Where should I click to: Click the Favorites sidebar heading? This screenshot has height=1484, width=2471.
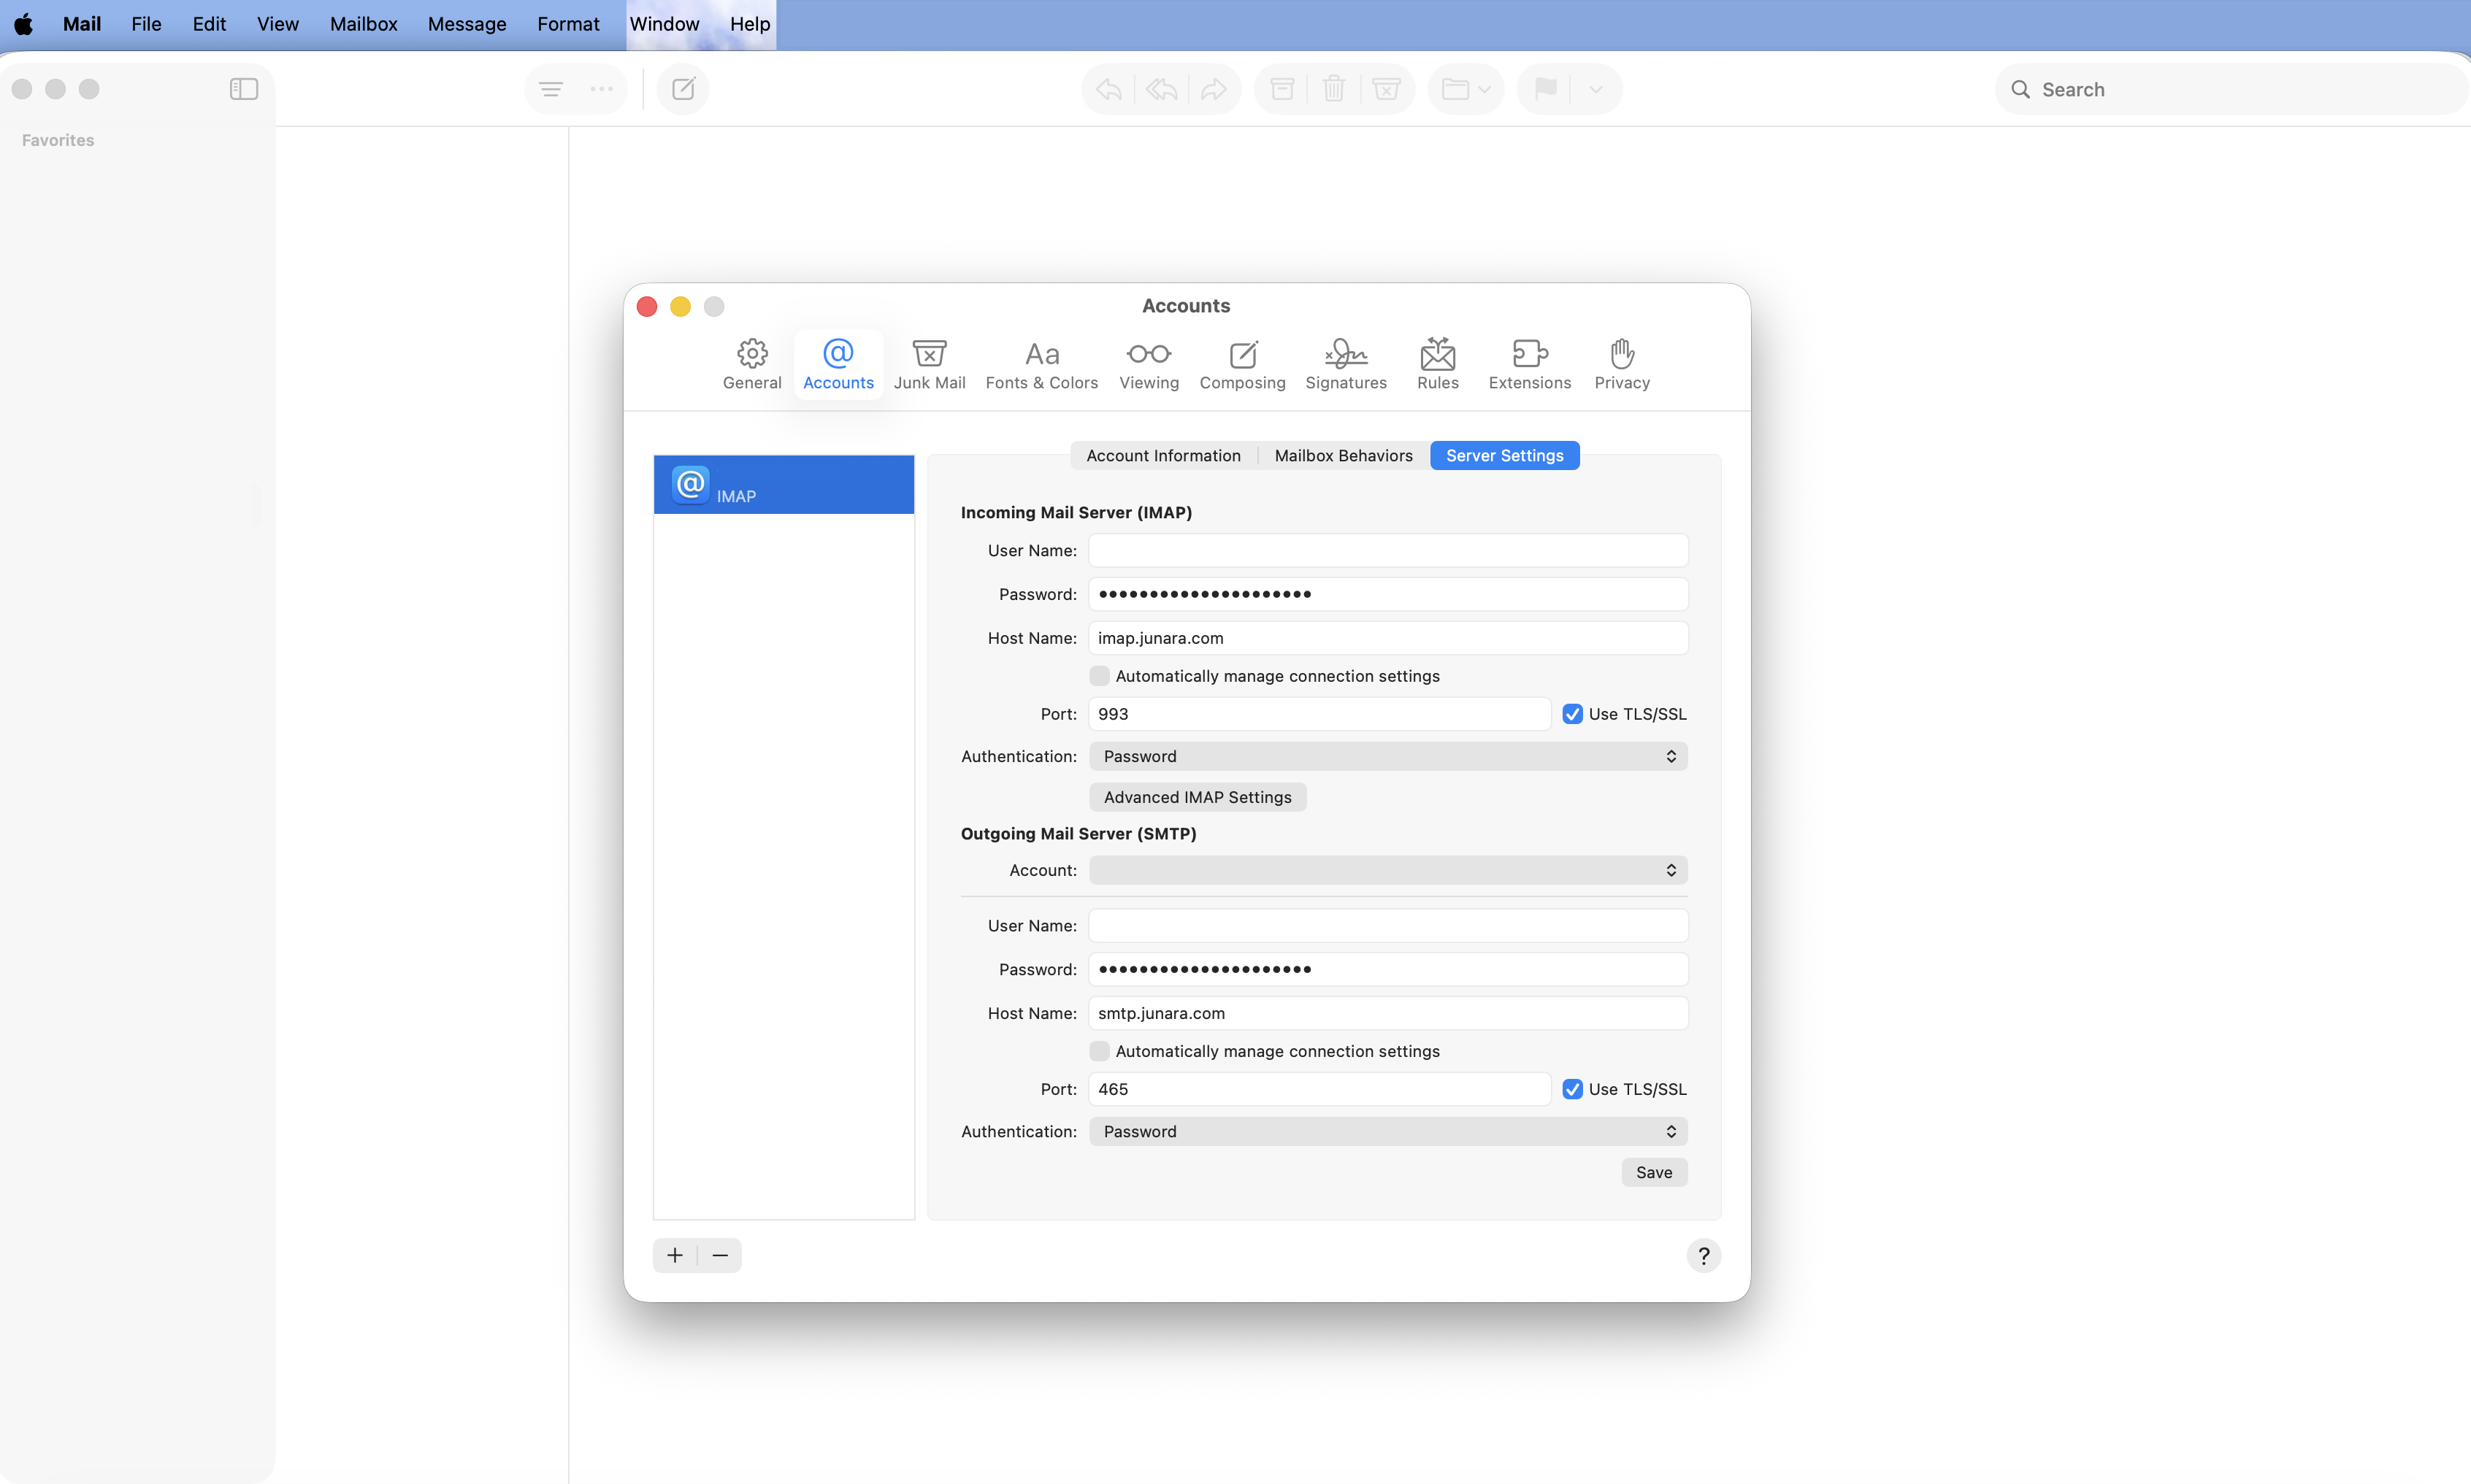(x=58, y=140)
